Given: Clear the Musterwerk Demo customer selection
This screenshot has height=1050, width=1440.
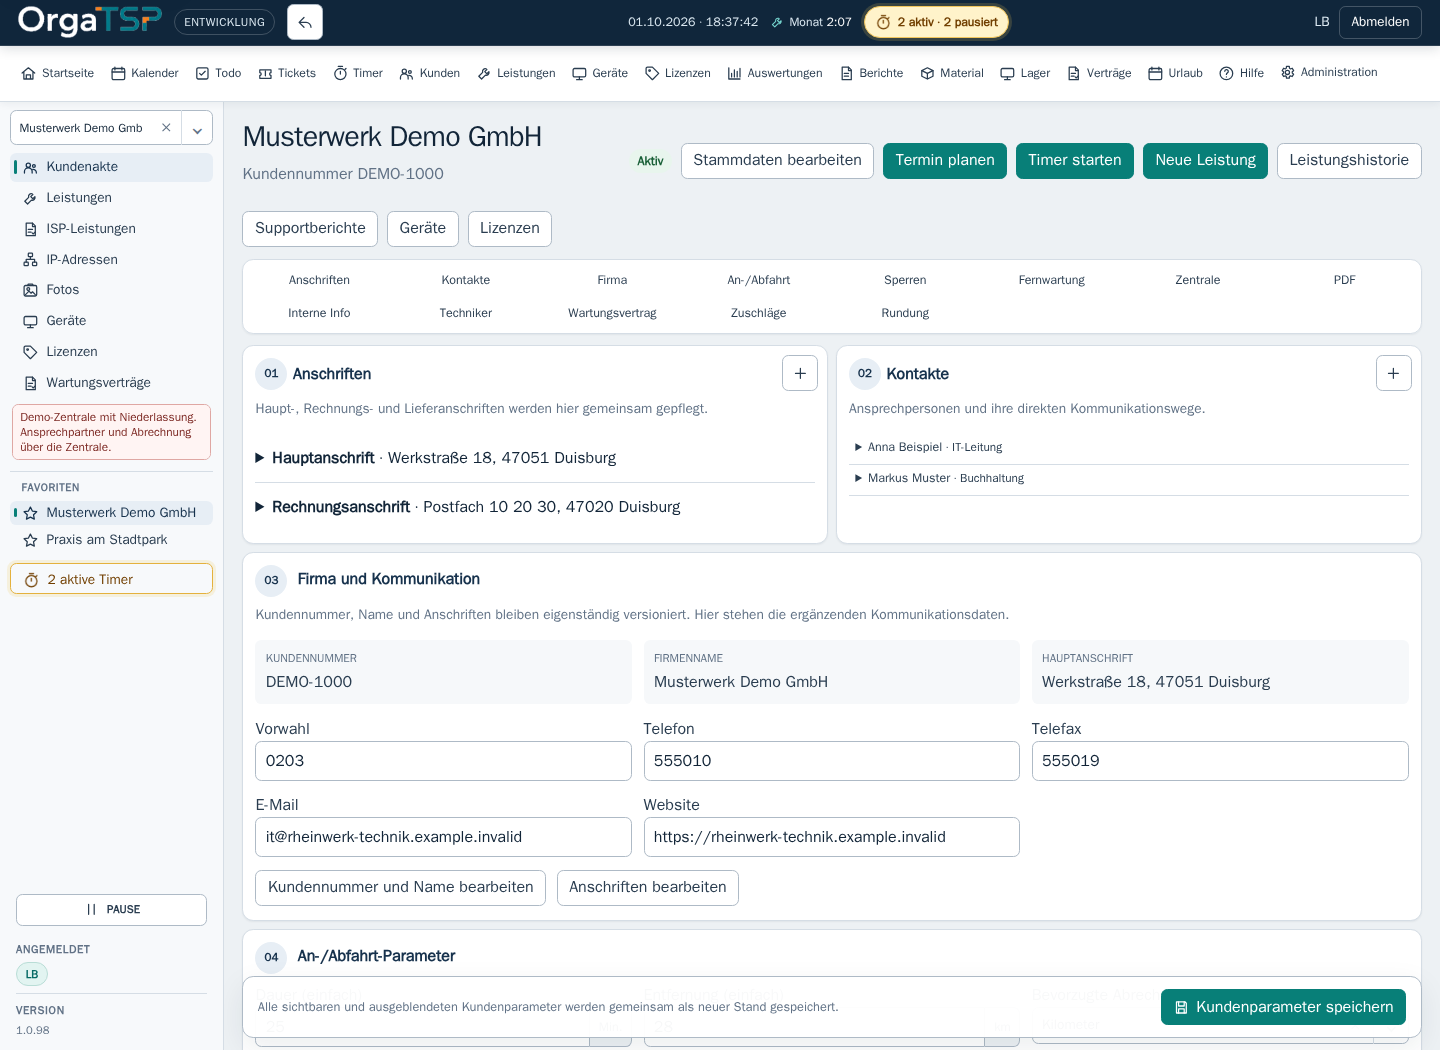Looking at the screenshot, I should click(166, 128).
